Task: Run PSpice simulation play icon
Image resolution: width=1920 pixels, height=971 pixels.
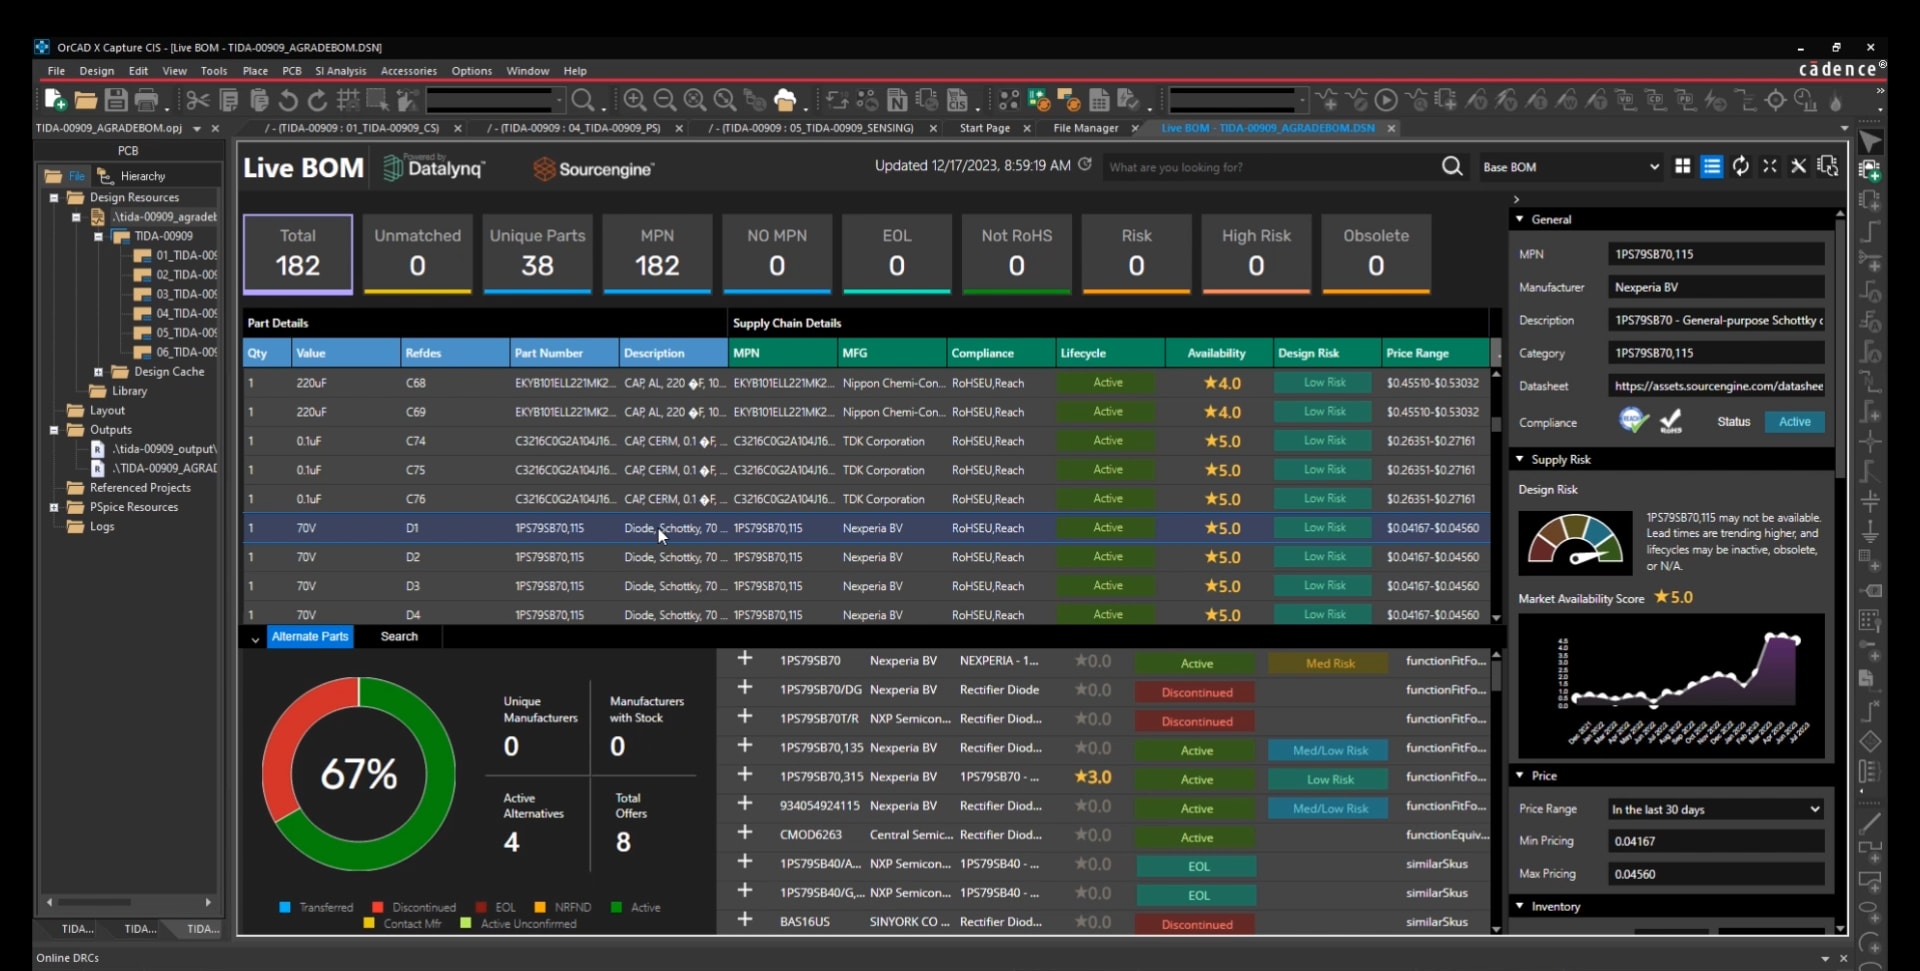Action: (1386, 100)
